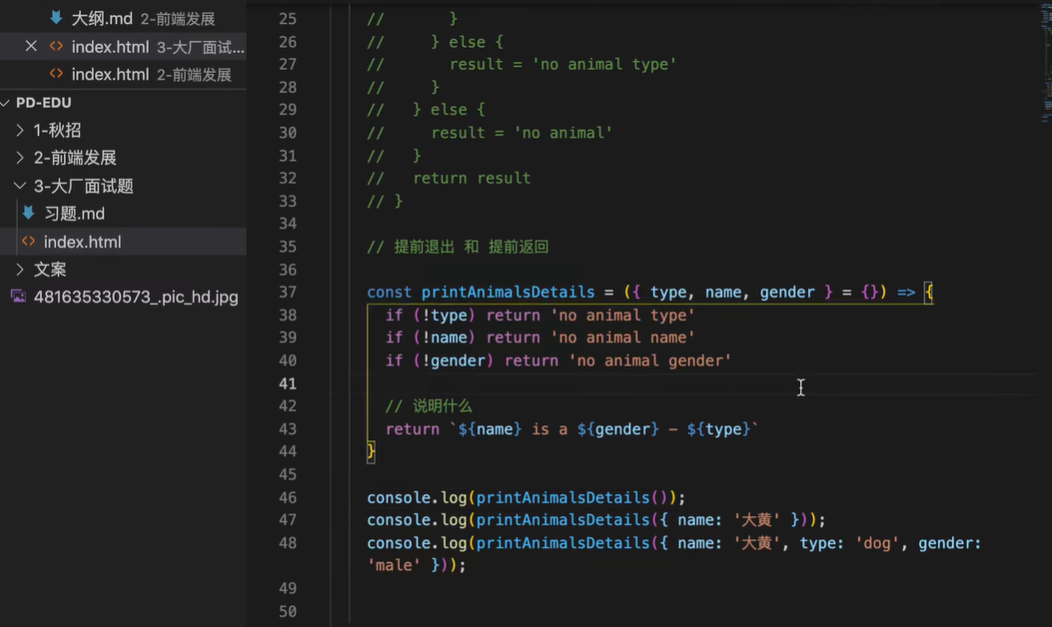
Task: Collapse the PD-EDU workspace section
Action: [6, 103]
